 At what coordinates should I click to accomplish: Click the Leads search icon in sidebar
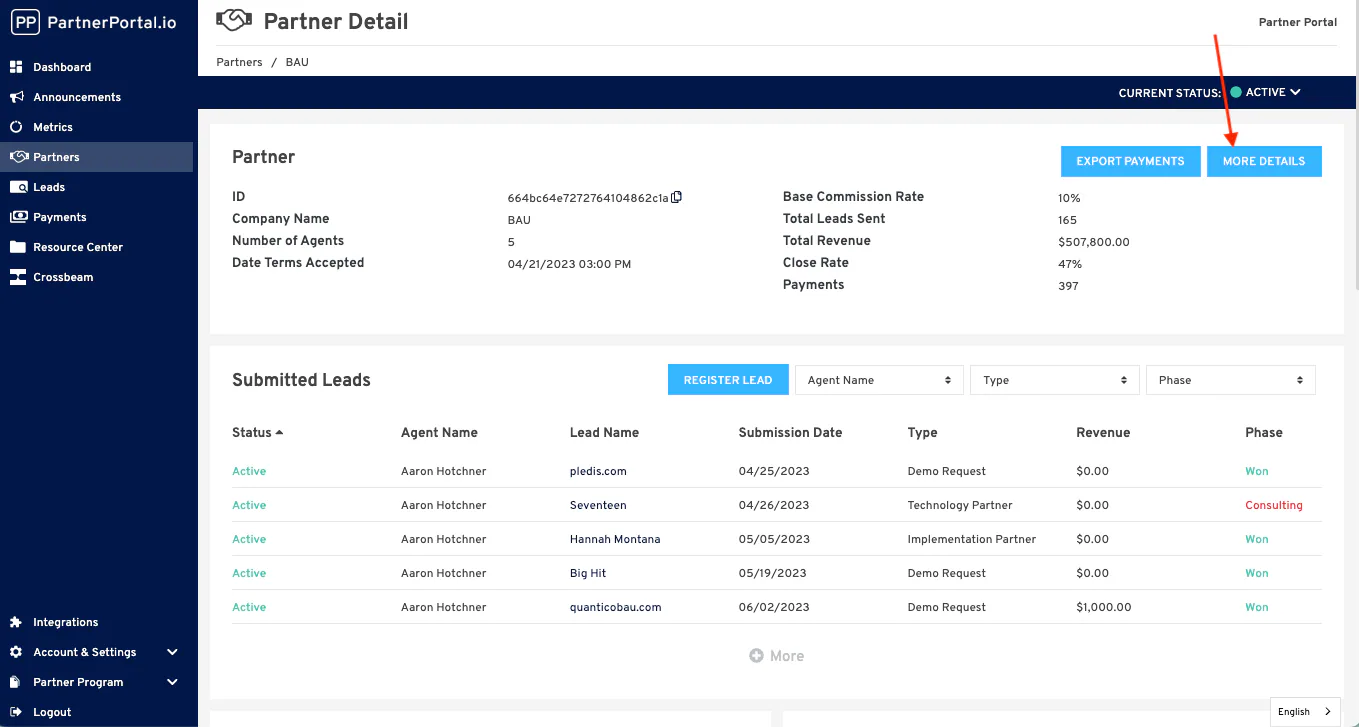click(x=18, y=187)
